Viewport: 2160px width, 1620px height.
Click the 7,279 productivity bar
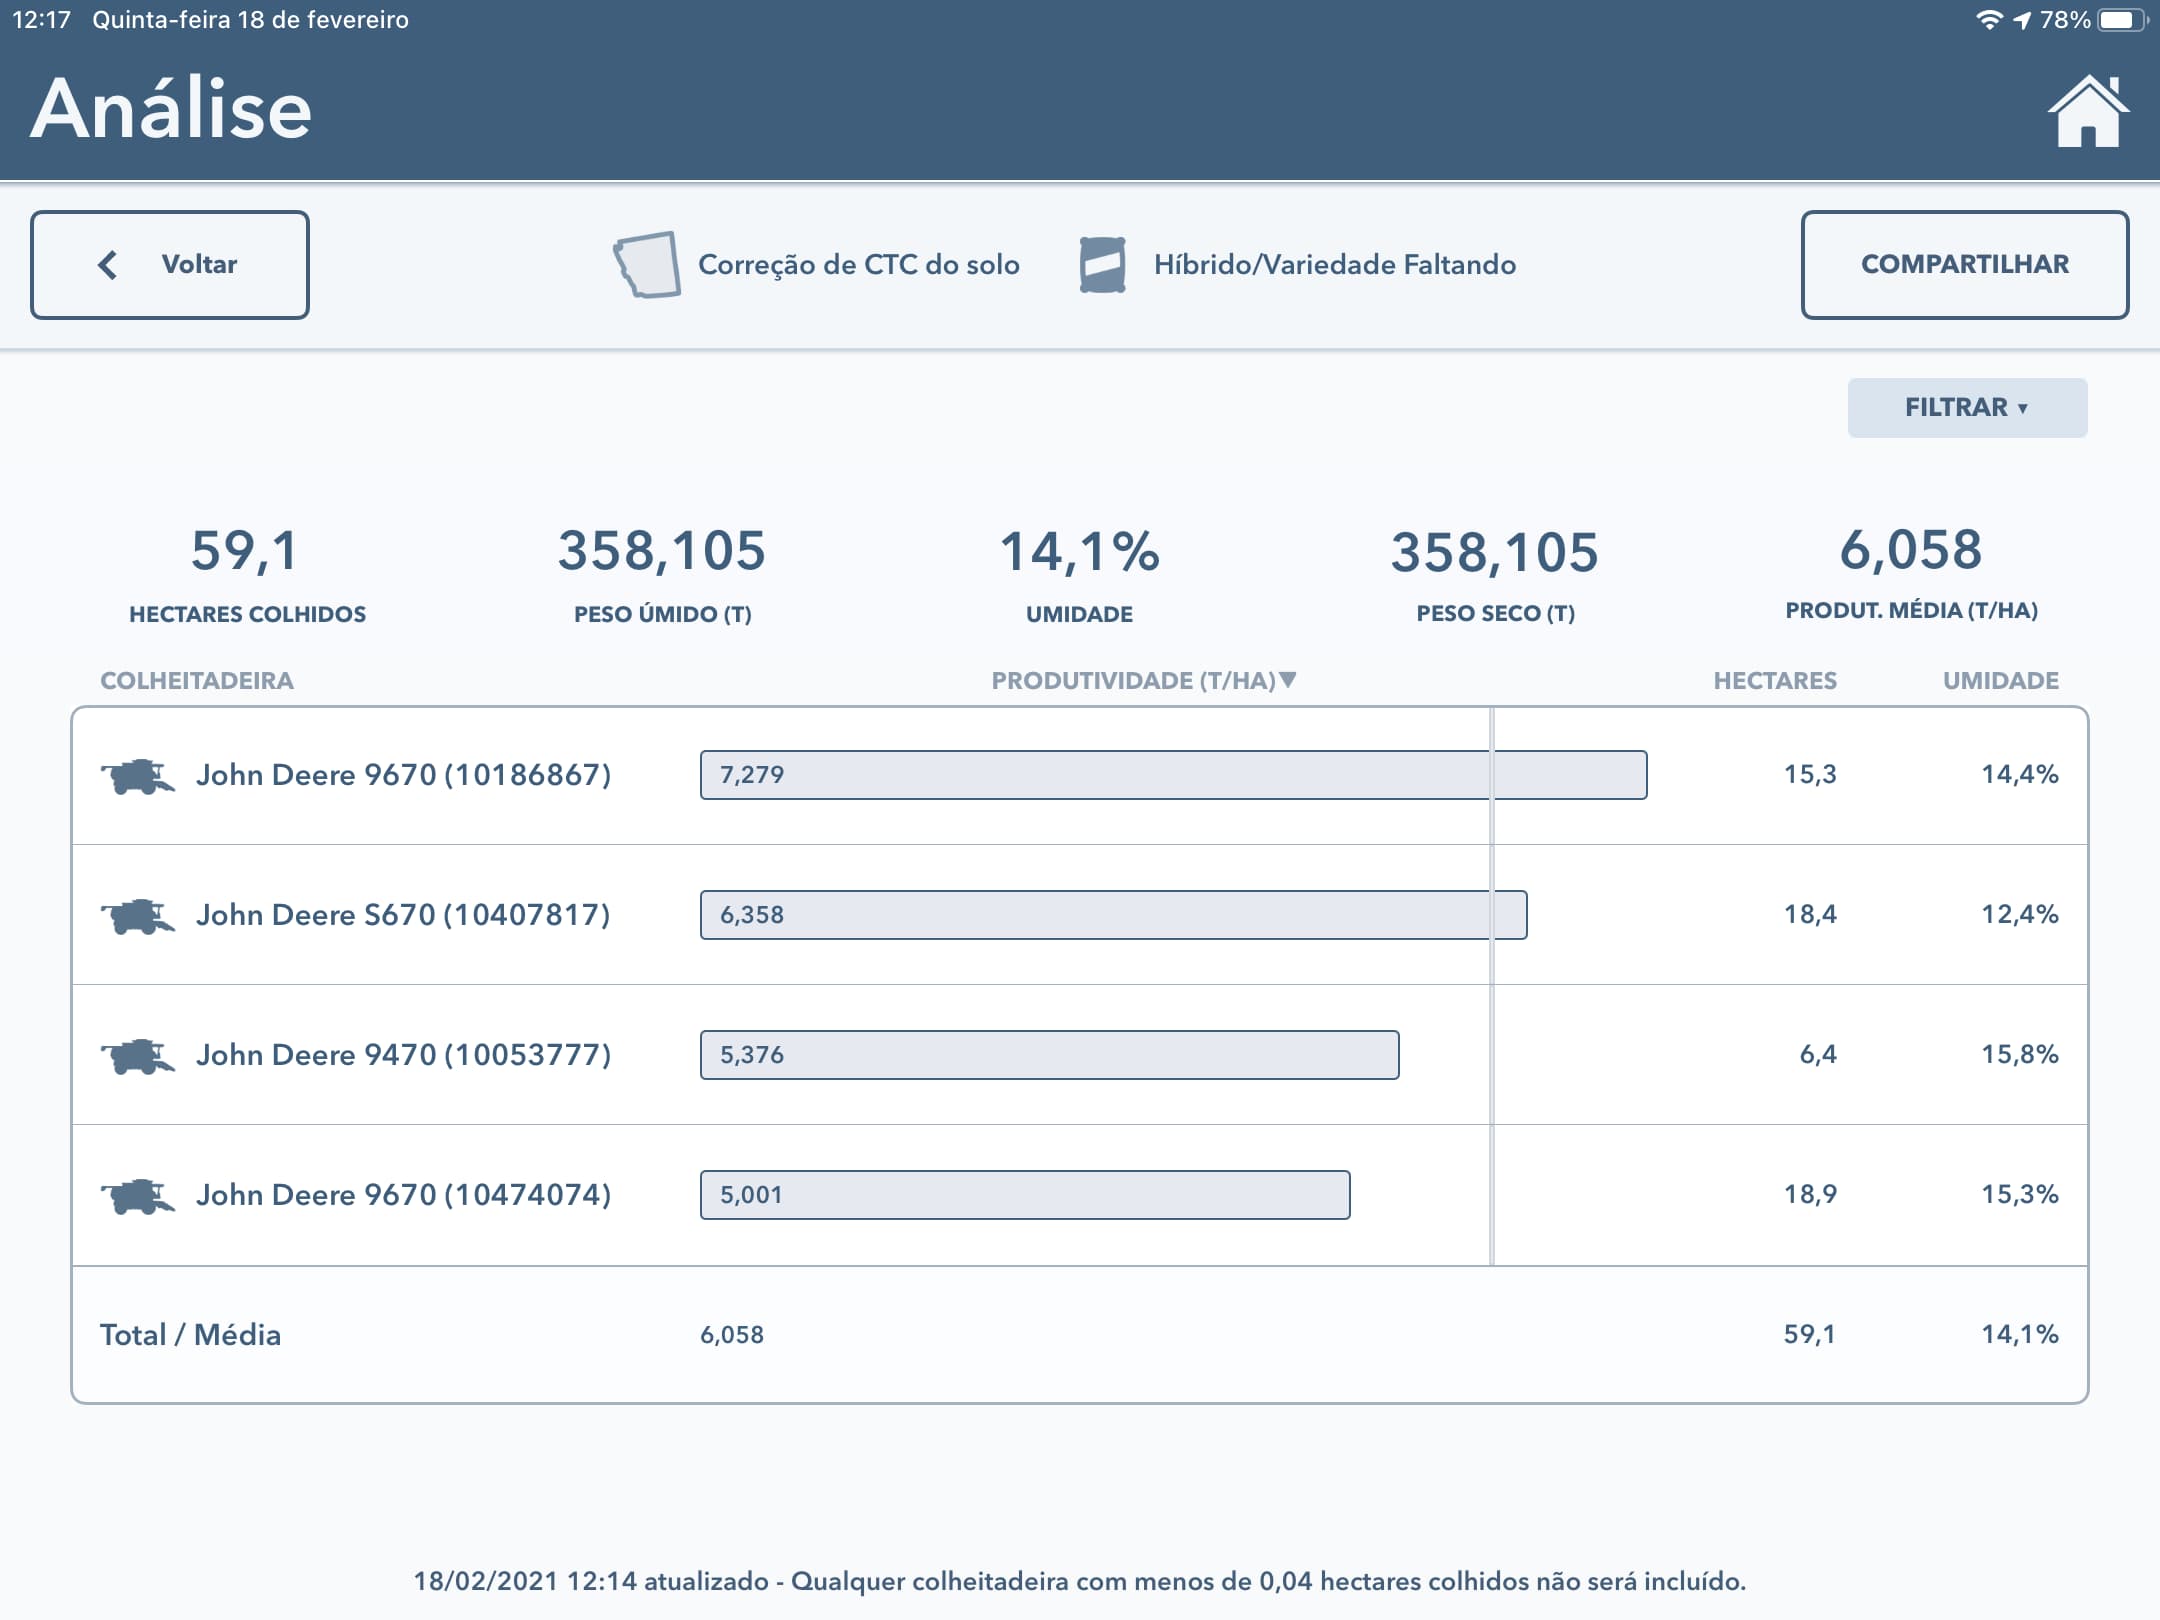[1174, 775]
